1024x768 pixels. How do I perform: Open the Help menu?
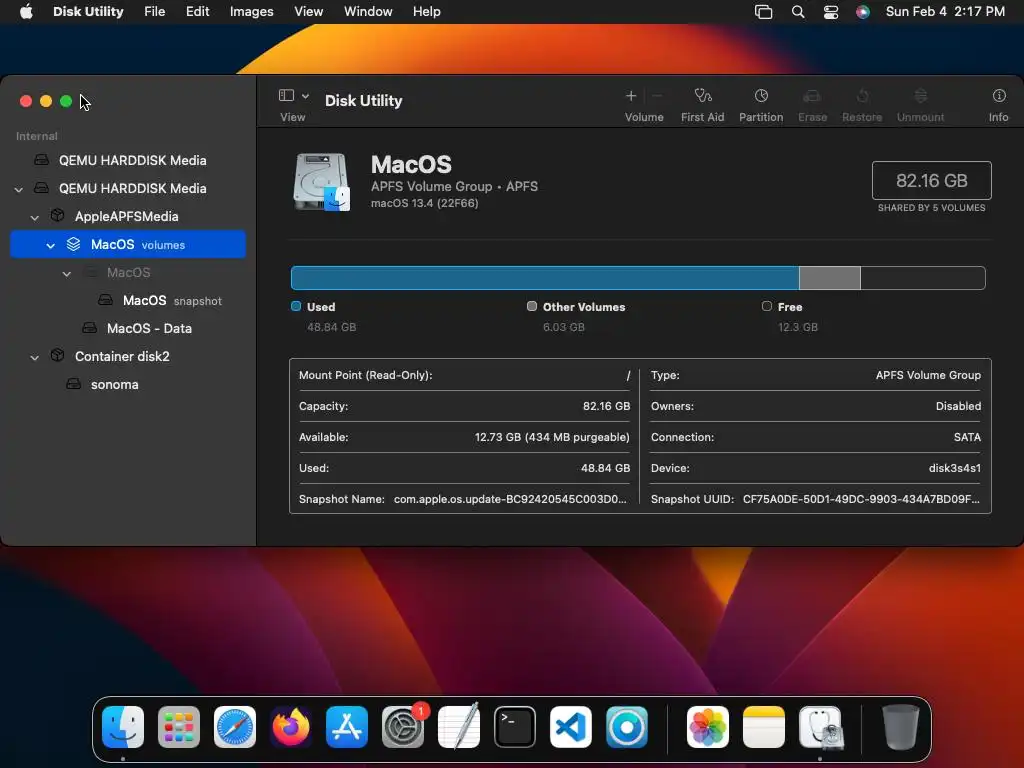(426, 12)
